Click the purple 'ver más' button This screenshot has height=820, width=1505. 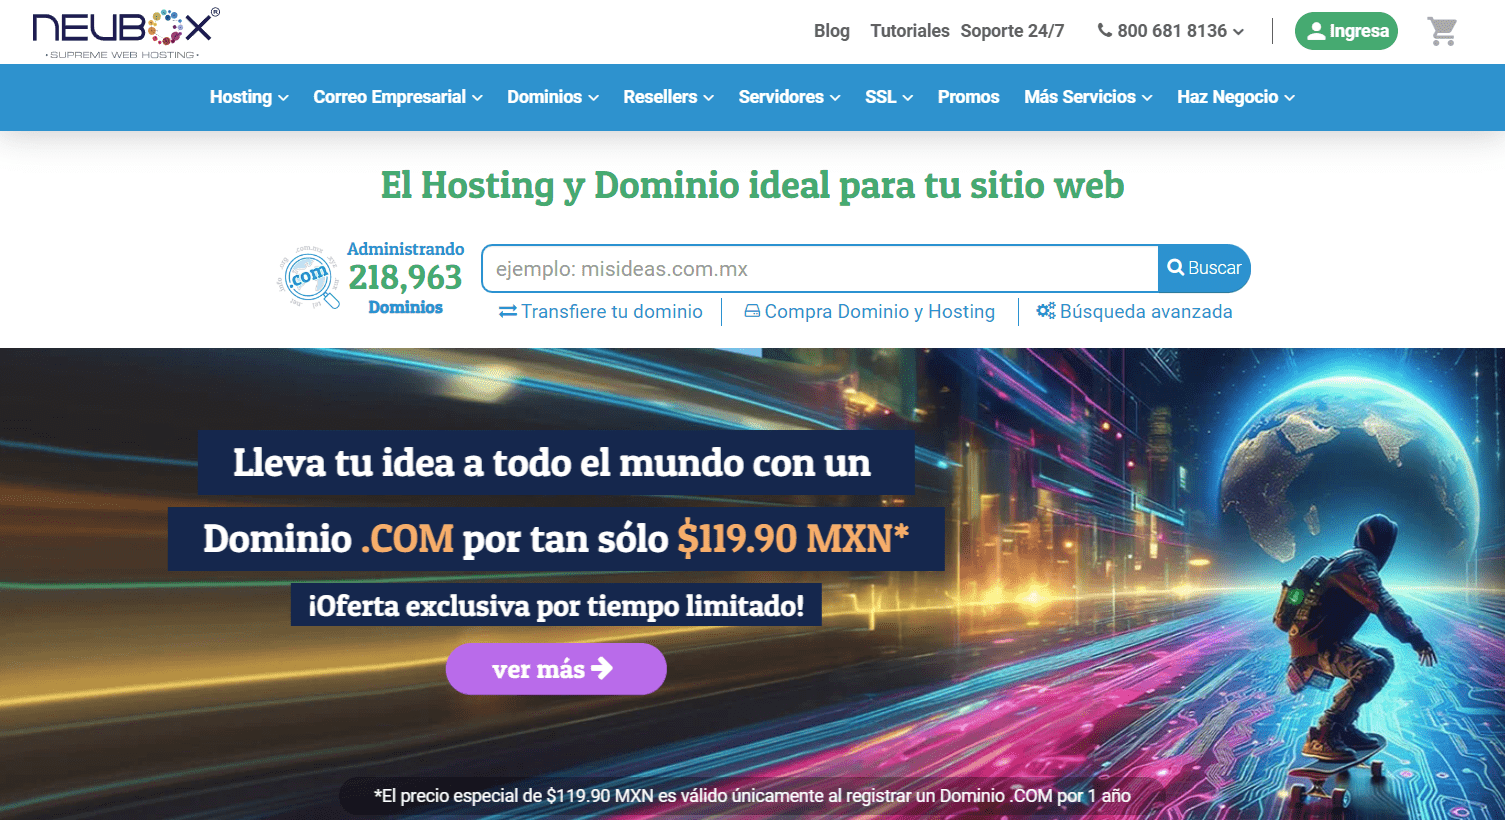coord(556,669)
